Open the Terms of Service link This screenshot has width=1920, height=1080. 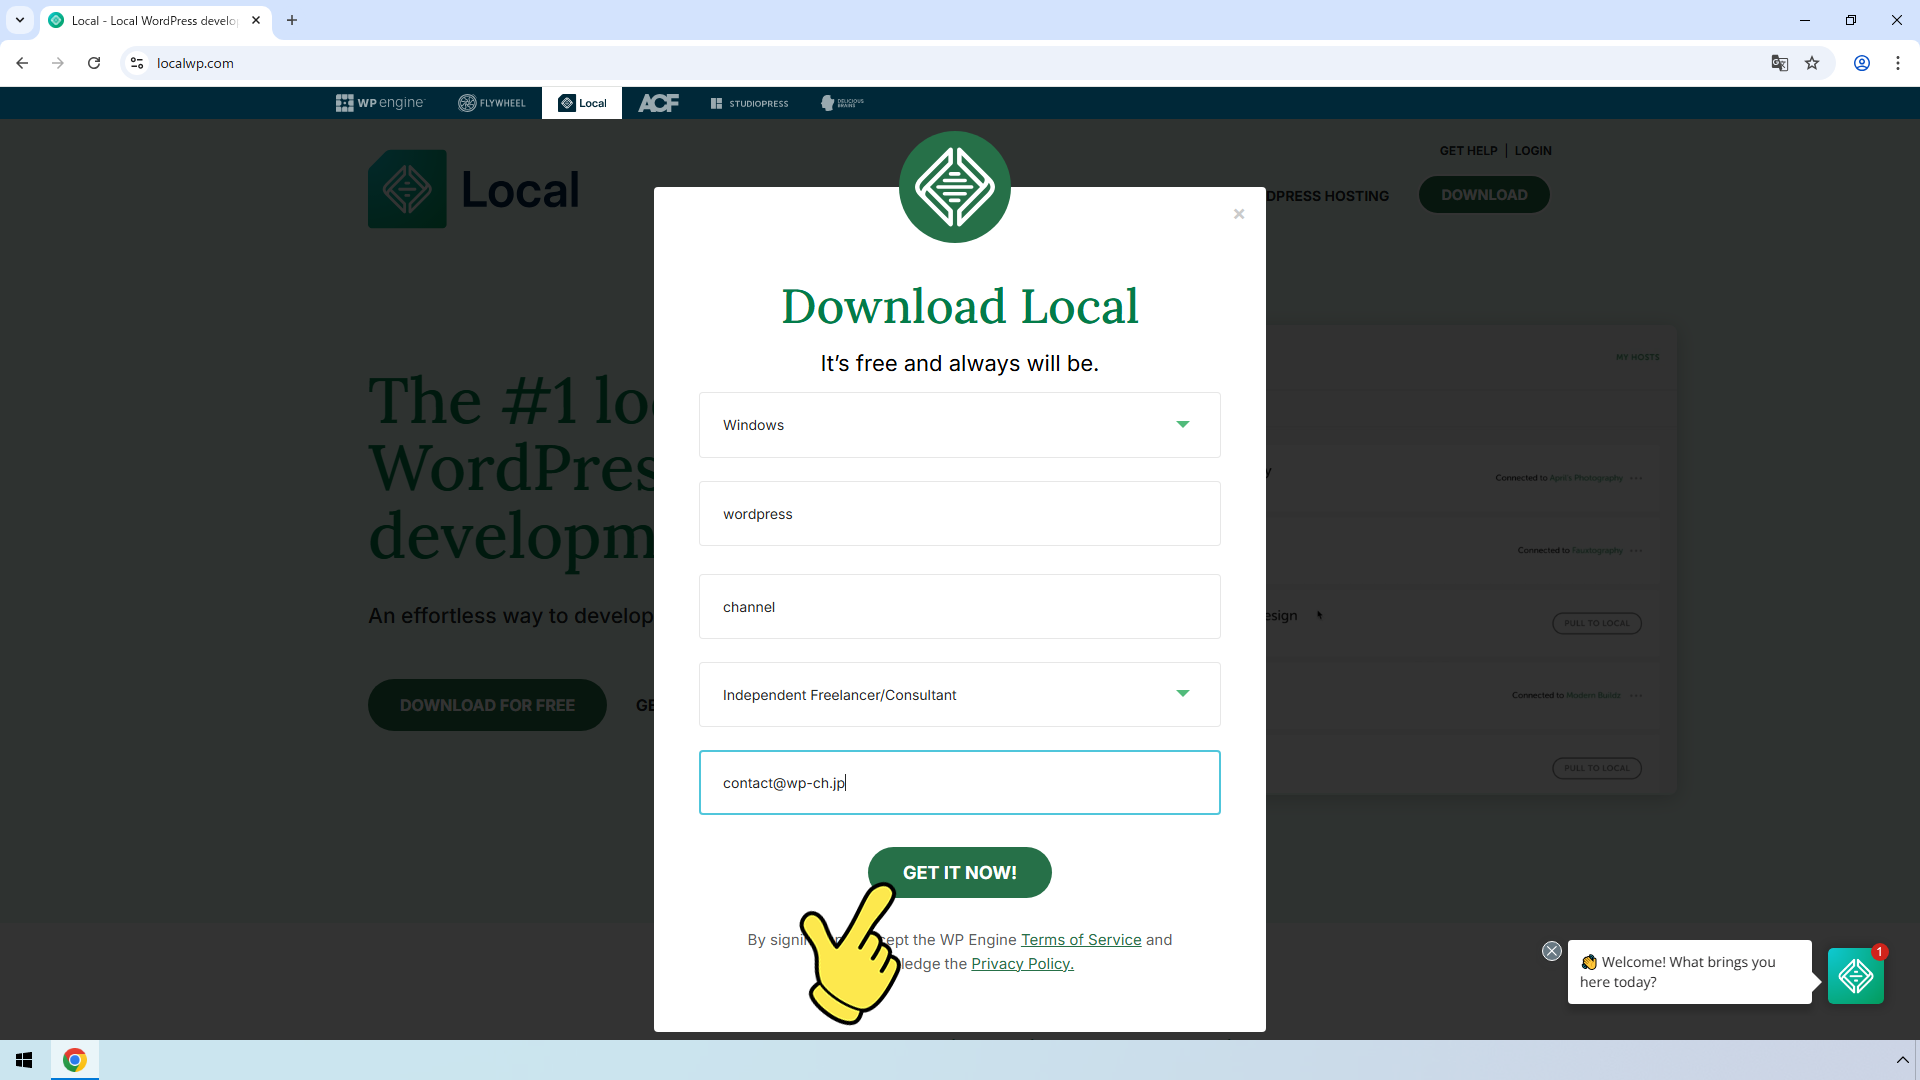pos(1081,940)
